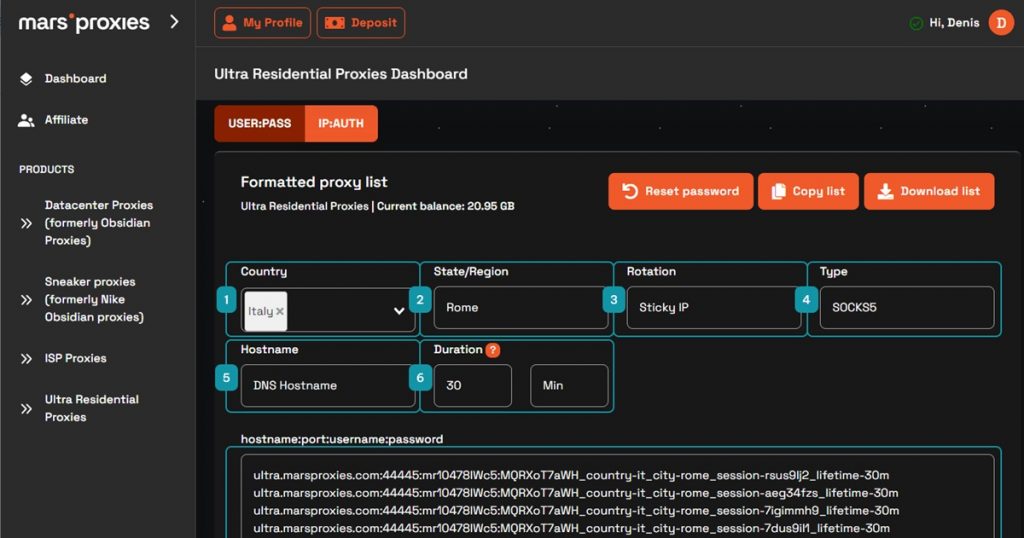Click the Duration value field showing 30
This screenshot has width=1024, height=538.
coord(472,385)
